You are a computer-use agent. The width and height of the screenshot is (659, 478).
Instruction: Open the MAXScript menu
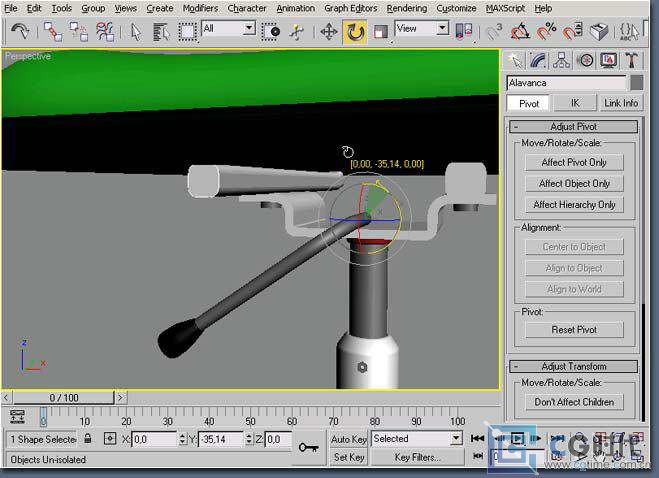tap(505, 8)
